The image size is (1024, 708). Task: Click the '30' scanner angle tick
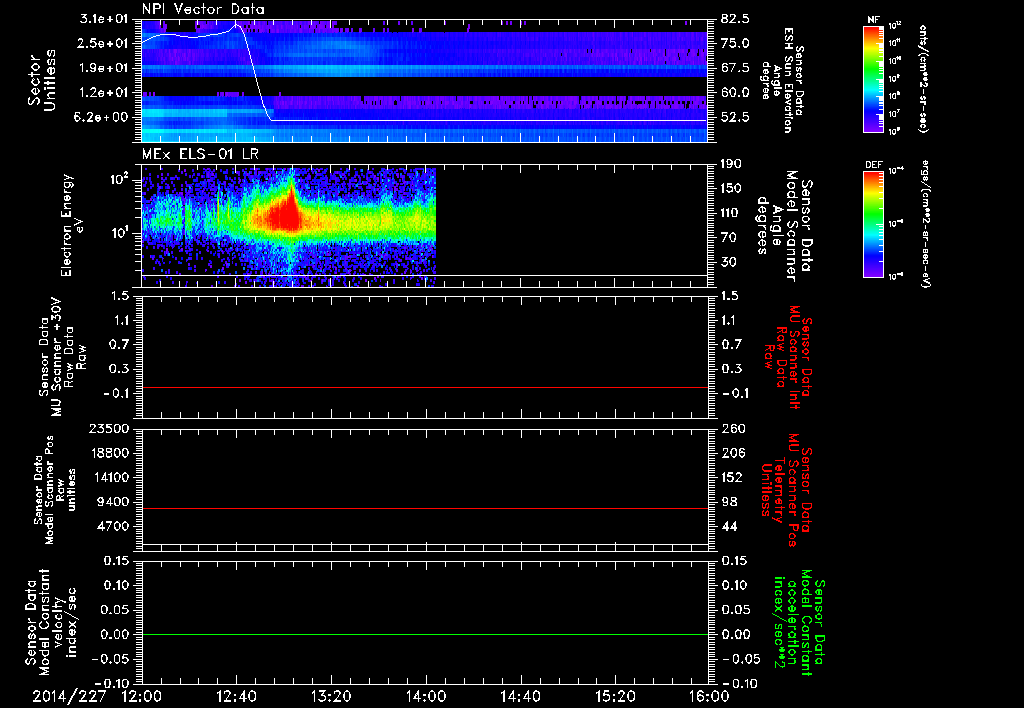(729, 262)
